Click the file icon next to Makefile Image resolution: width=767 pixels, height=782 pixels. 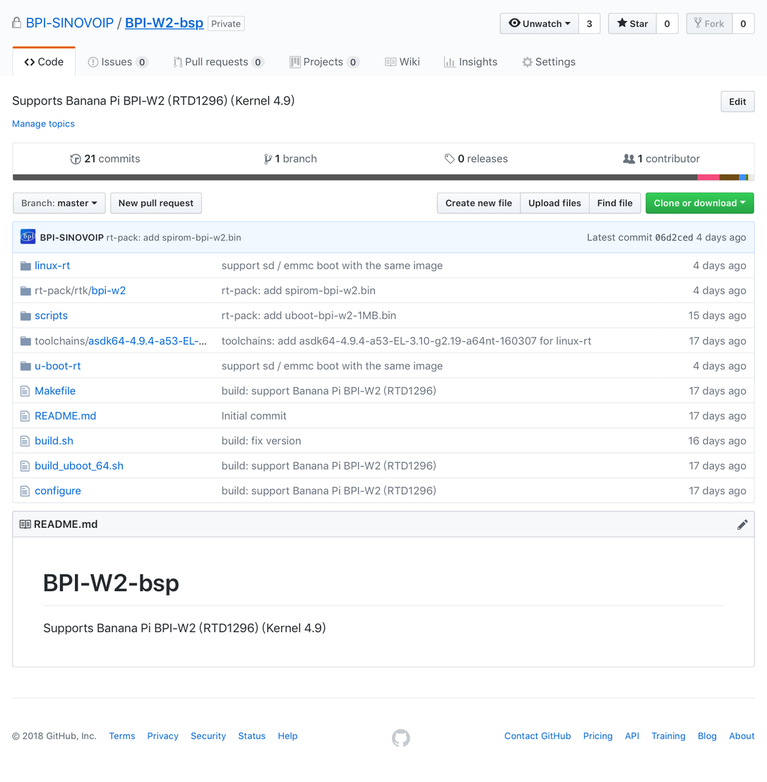tap(25, 391)
